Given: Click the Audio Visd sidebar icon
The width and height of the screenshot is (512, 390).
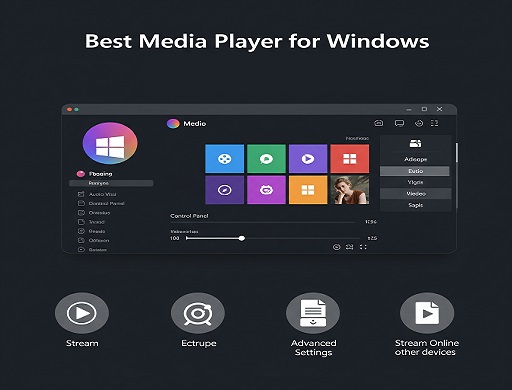Looking at the screenshot, I should point(81,194).
